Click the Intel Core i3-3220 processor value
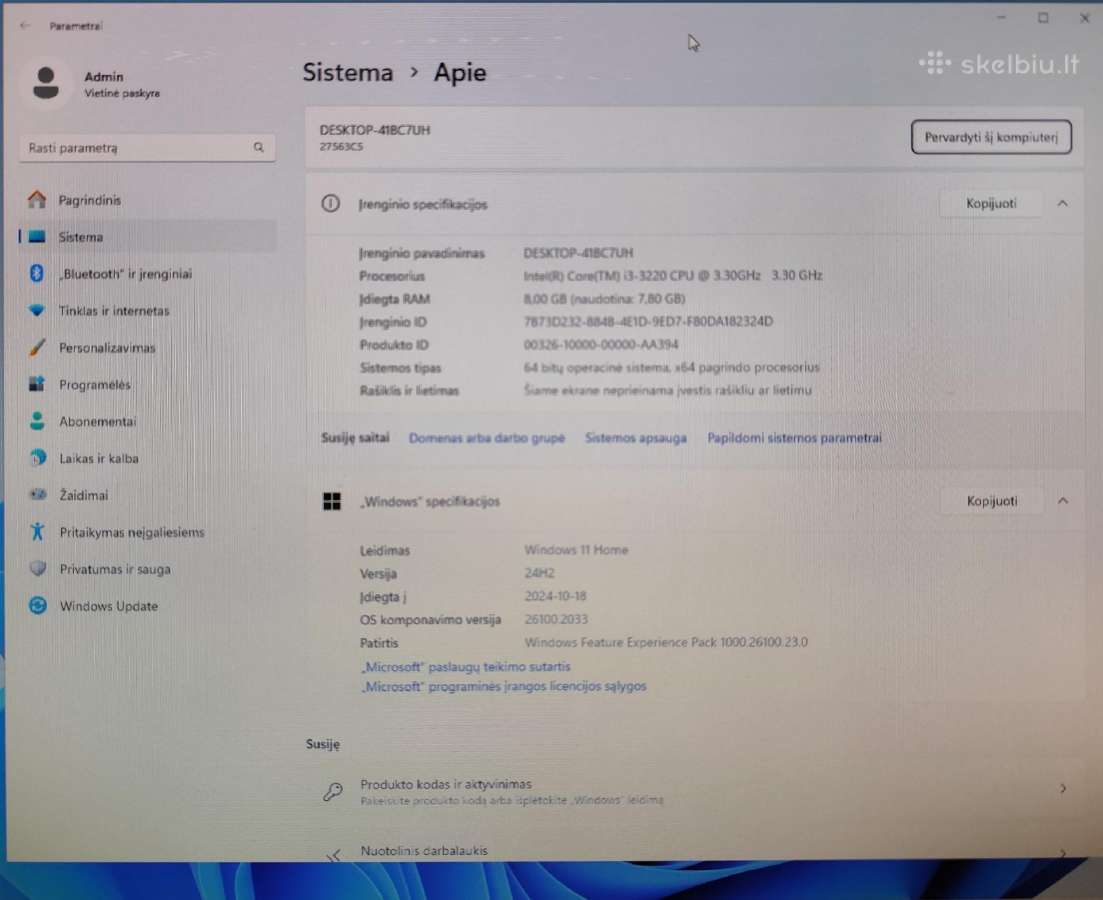The image size is (1103, 900). (672, 275)
